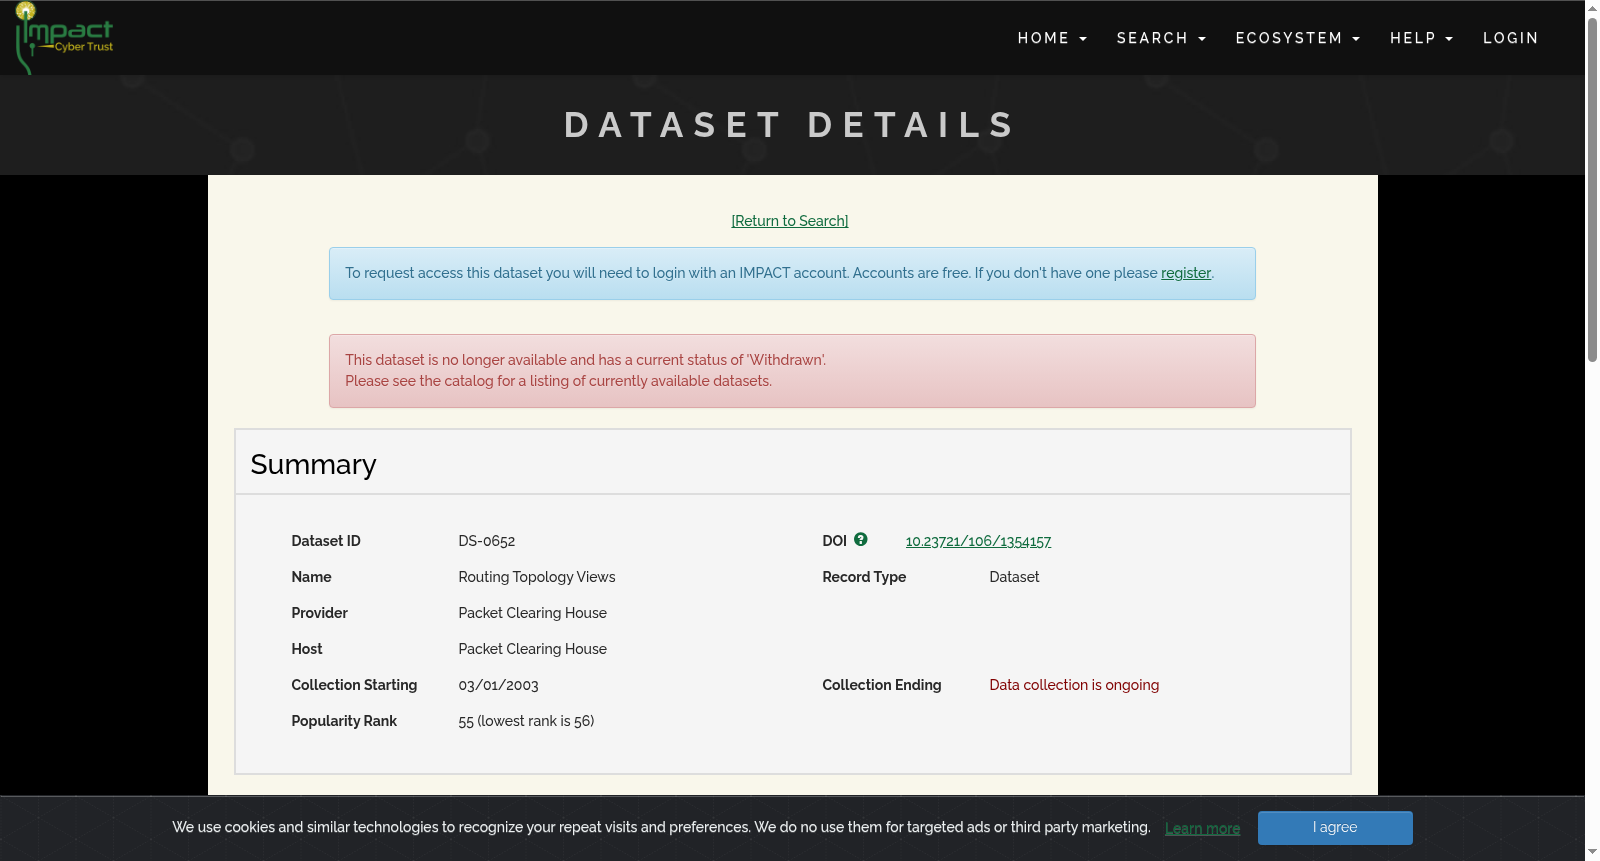Click the Impact Cyber Trust logo
The image size is (1600, 861).
click(x=65, y=38)
